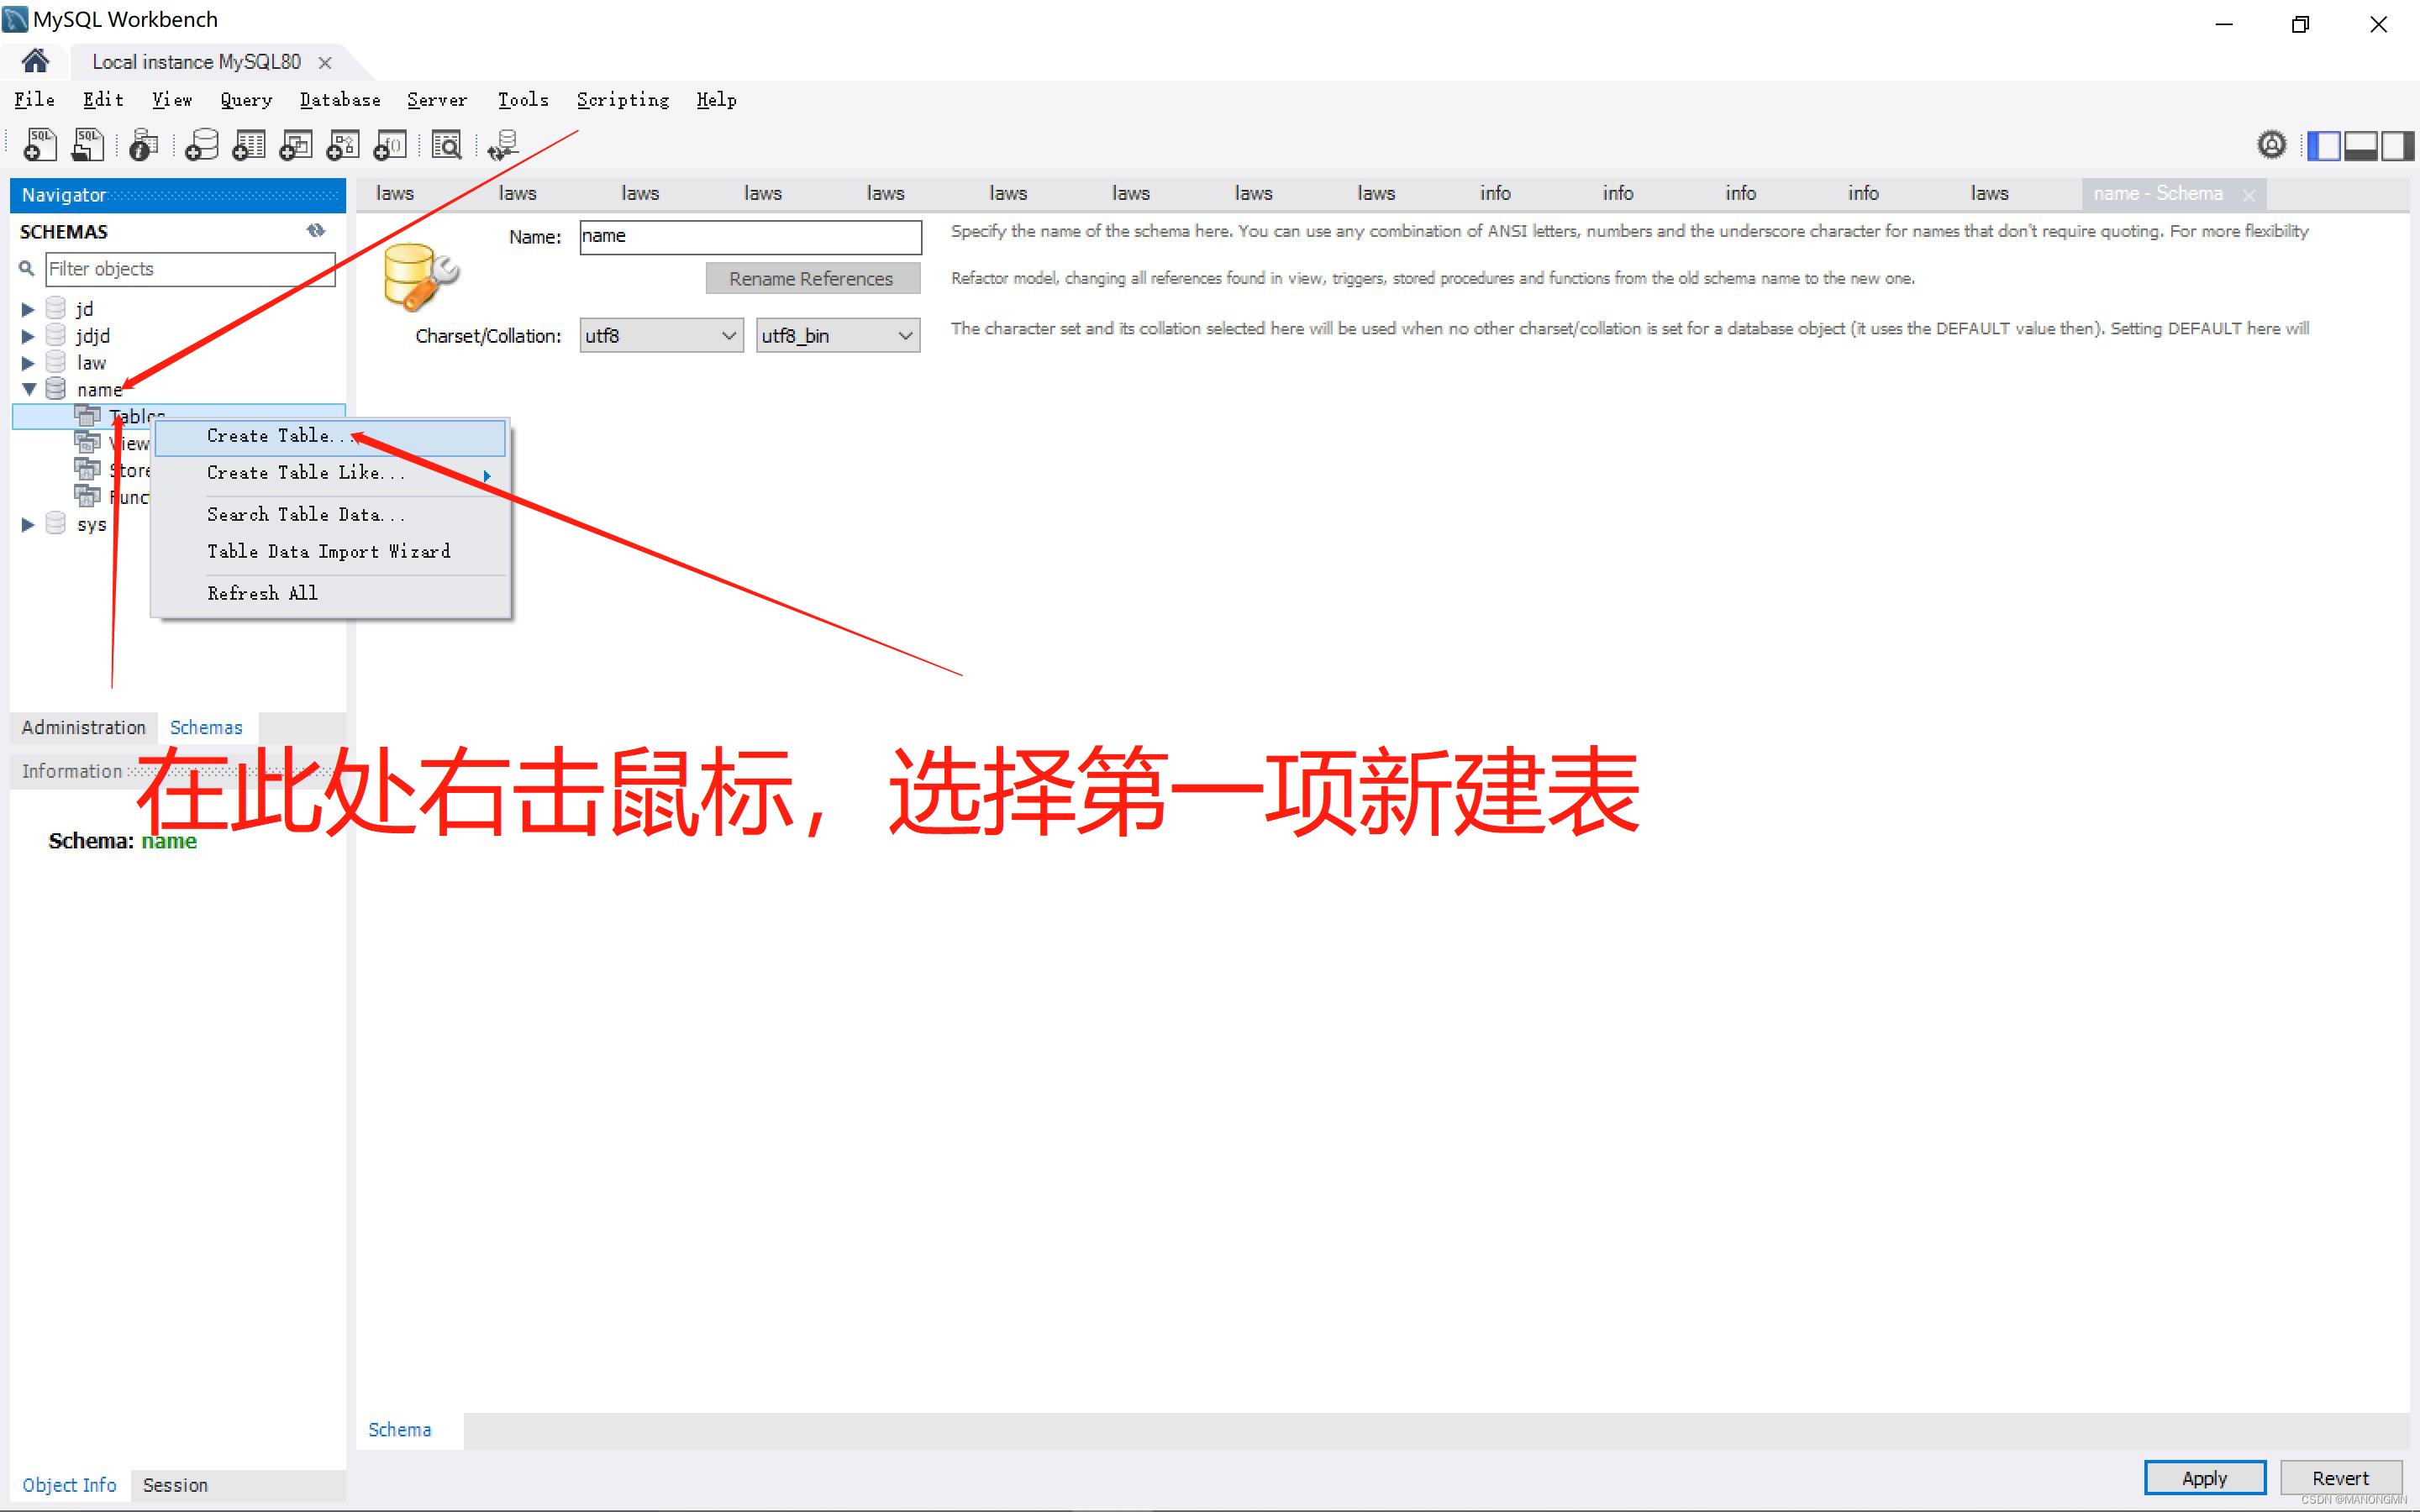This screenshot has height=1512, width=2420.
Task: Click the Stored Procedures folder icon
Action: [x=88, y=469]
